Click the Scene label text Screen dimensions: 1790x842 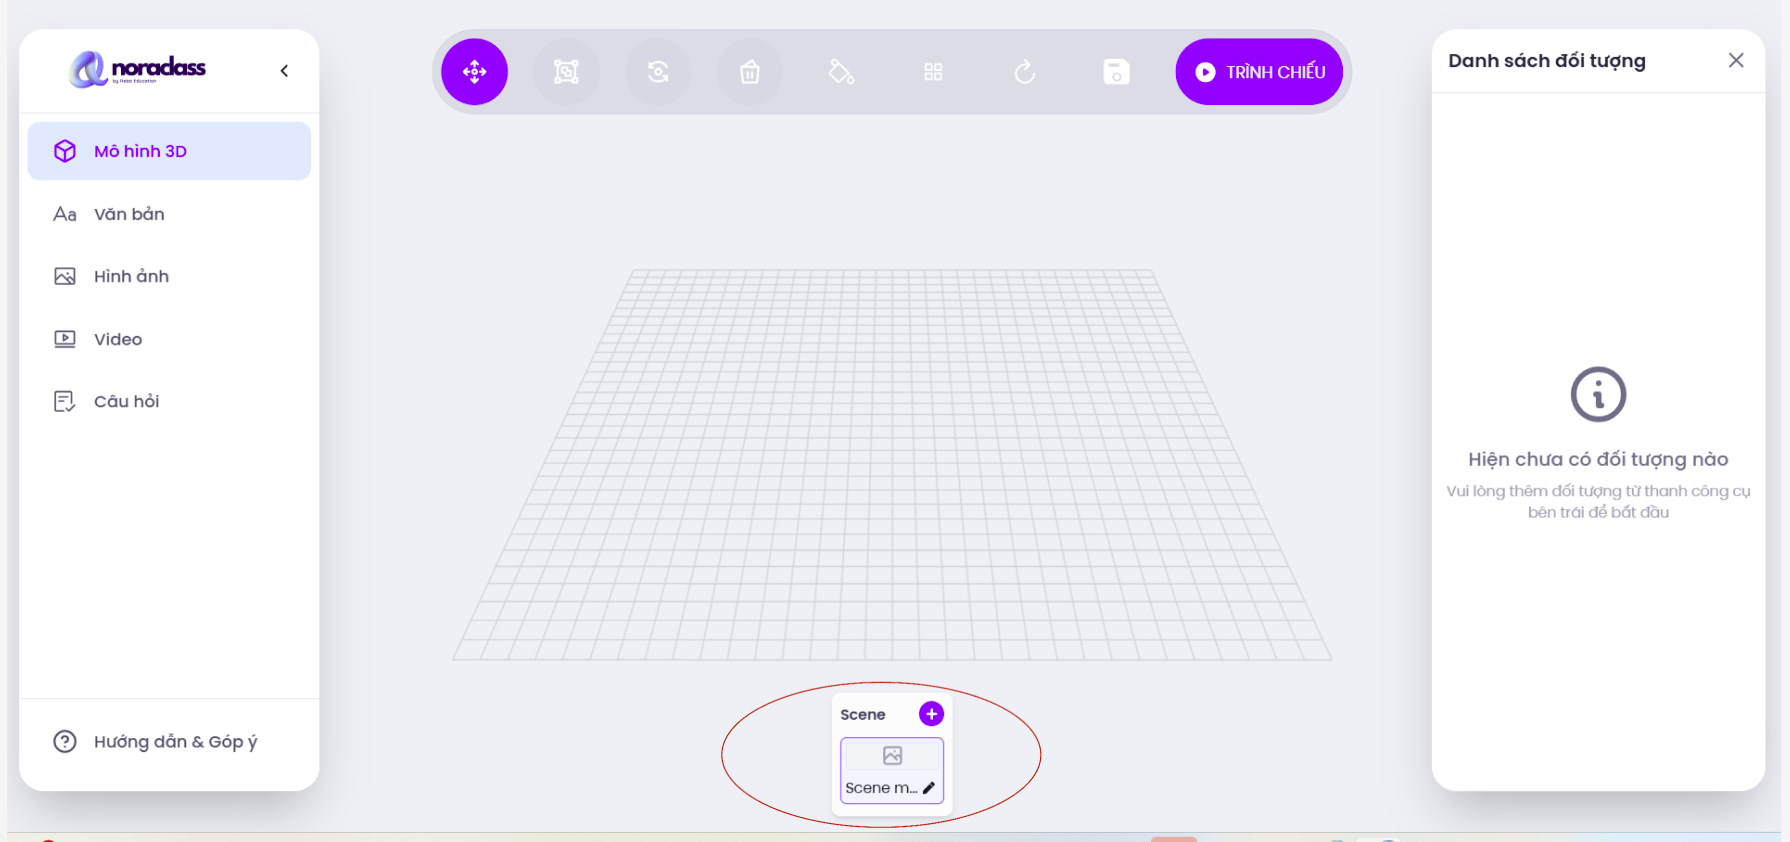pyautogui.click(x=863, y=714)
